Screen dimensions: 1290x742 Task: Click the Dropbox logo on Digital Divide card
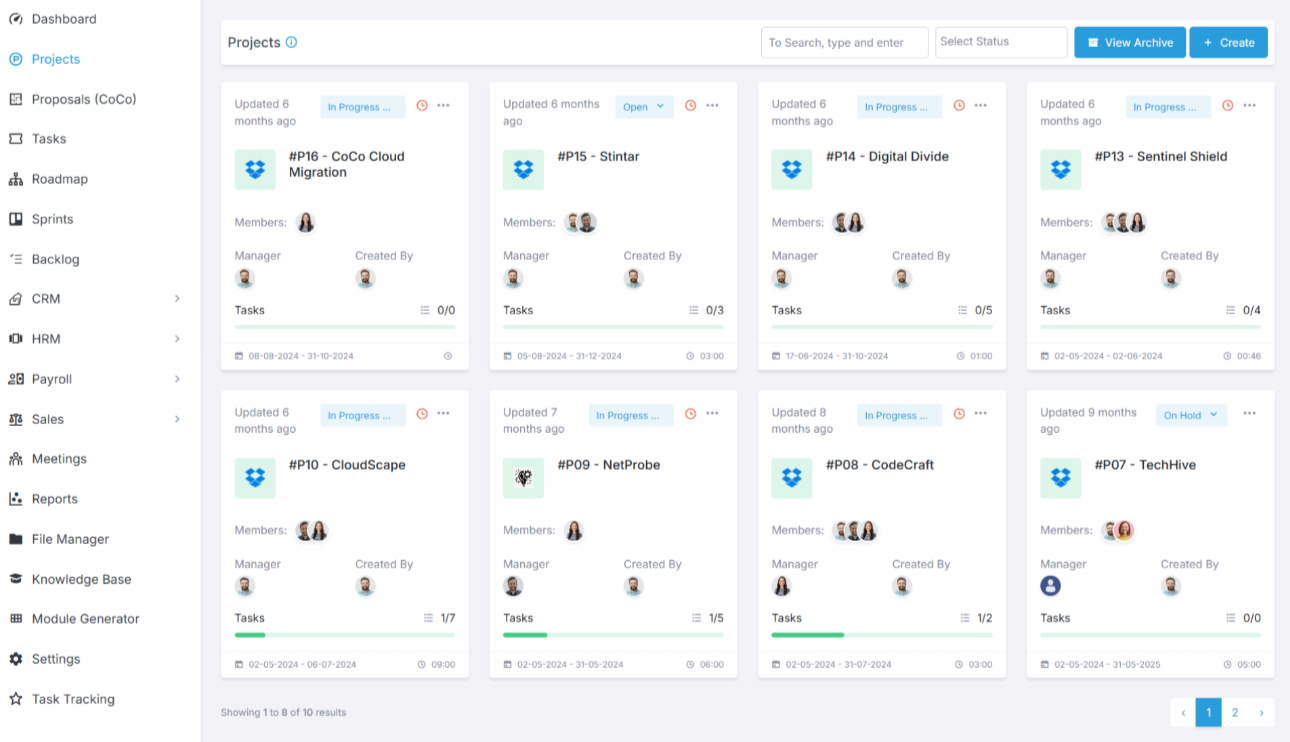click(x=792, y=170)
